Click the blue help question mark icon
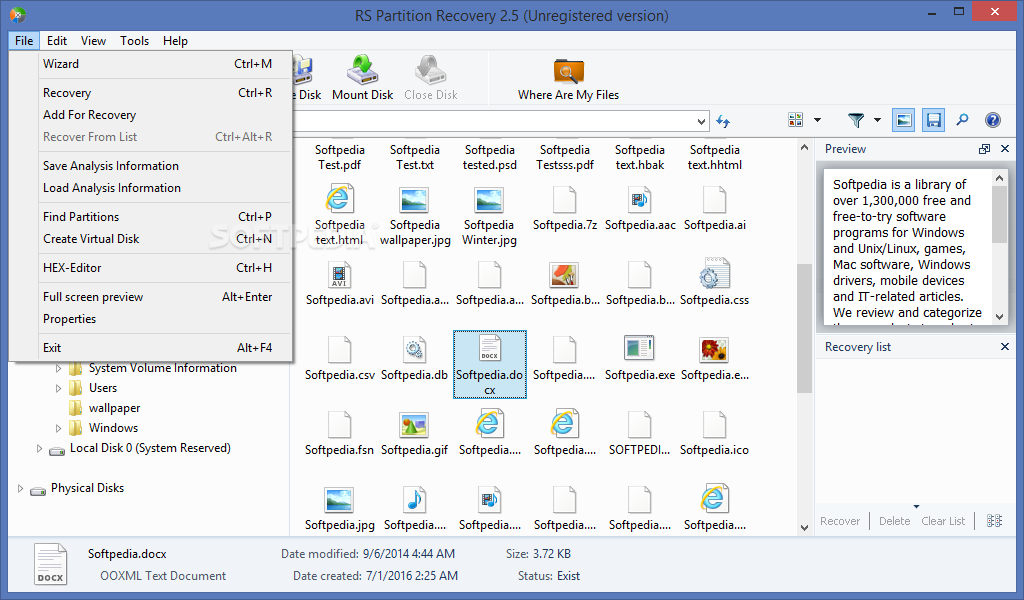The width and height of the screenshot is (1024, 600). tap(993, 119)
